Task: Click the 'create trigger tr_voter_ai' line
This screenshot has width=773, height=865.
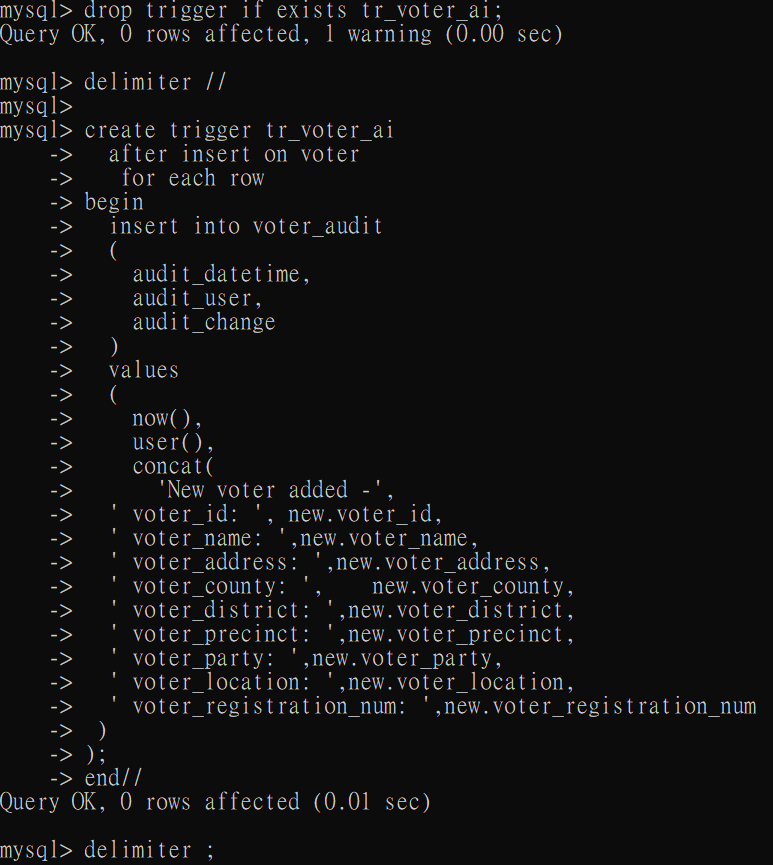Action: click(239, 131)
